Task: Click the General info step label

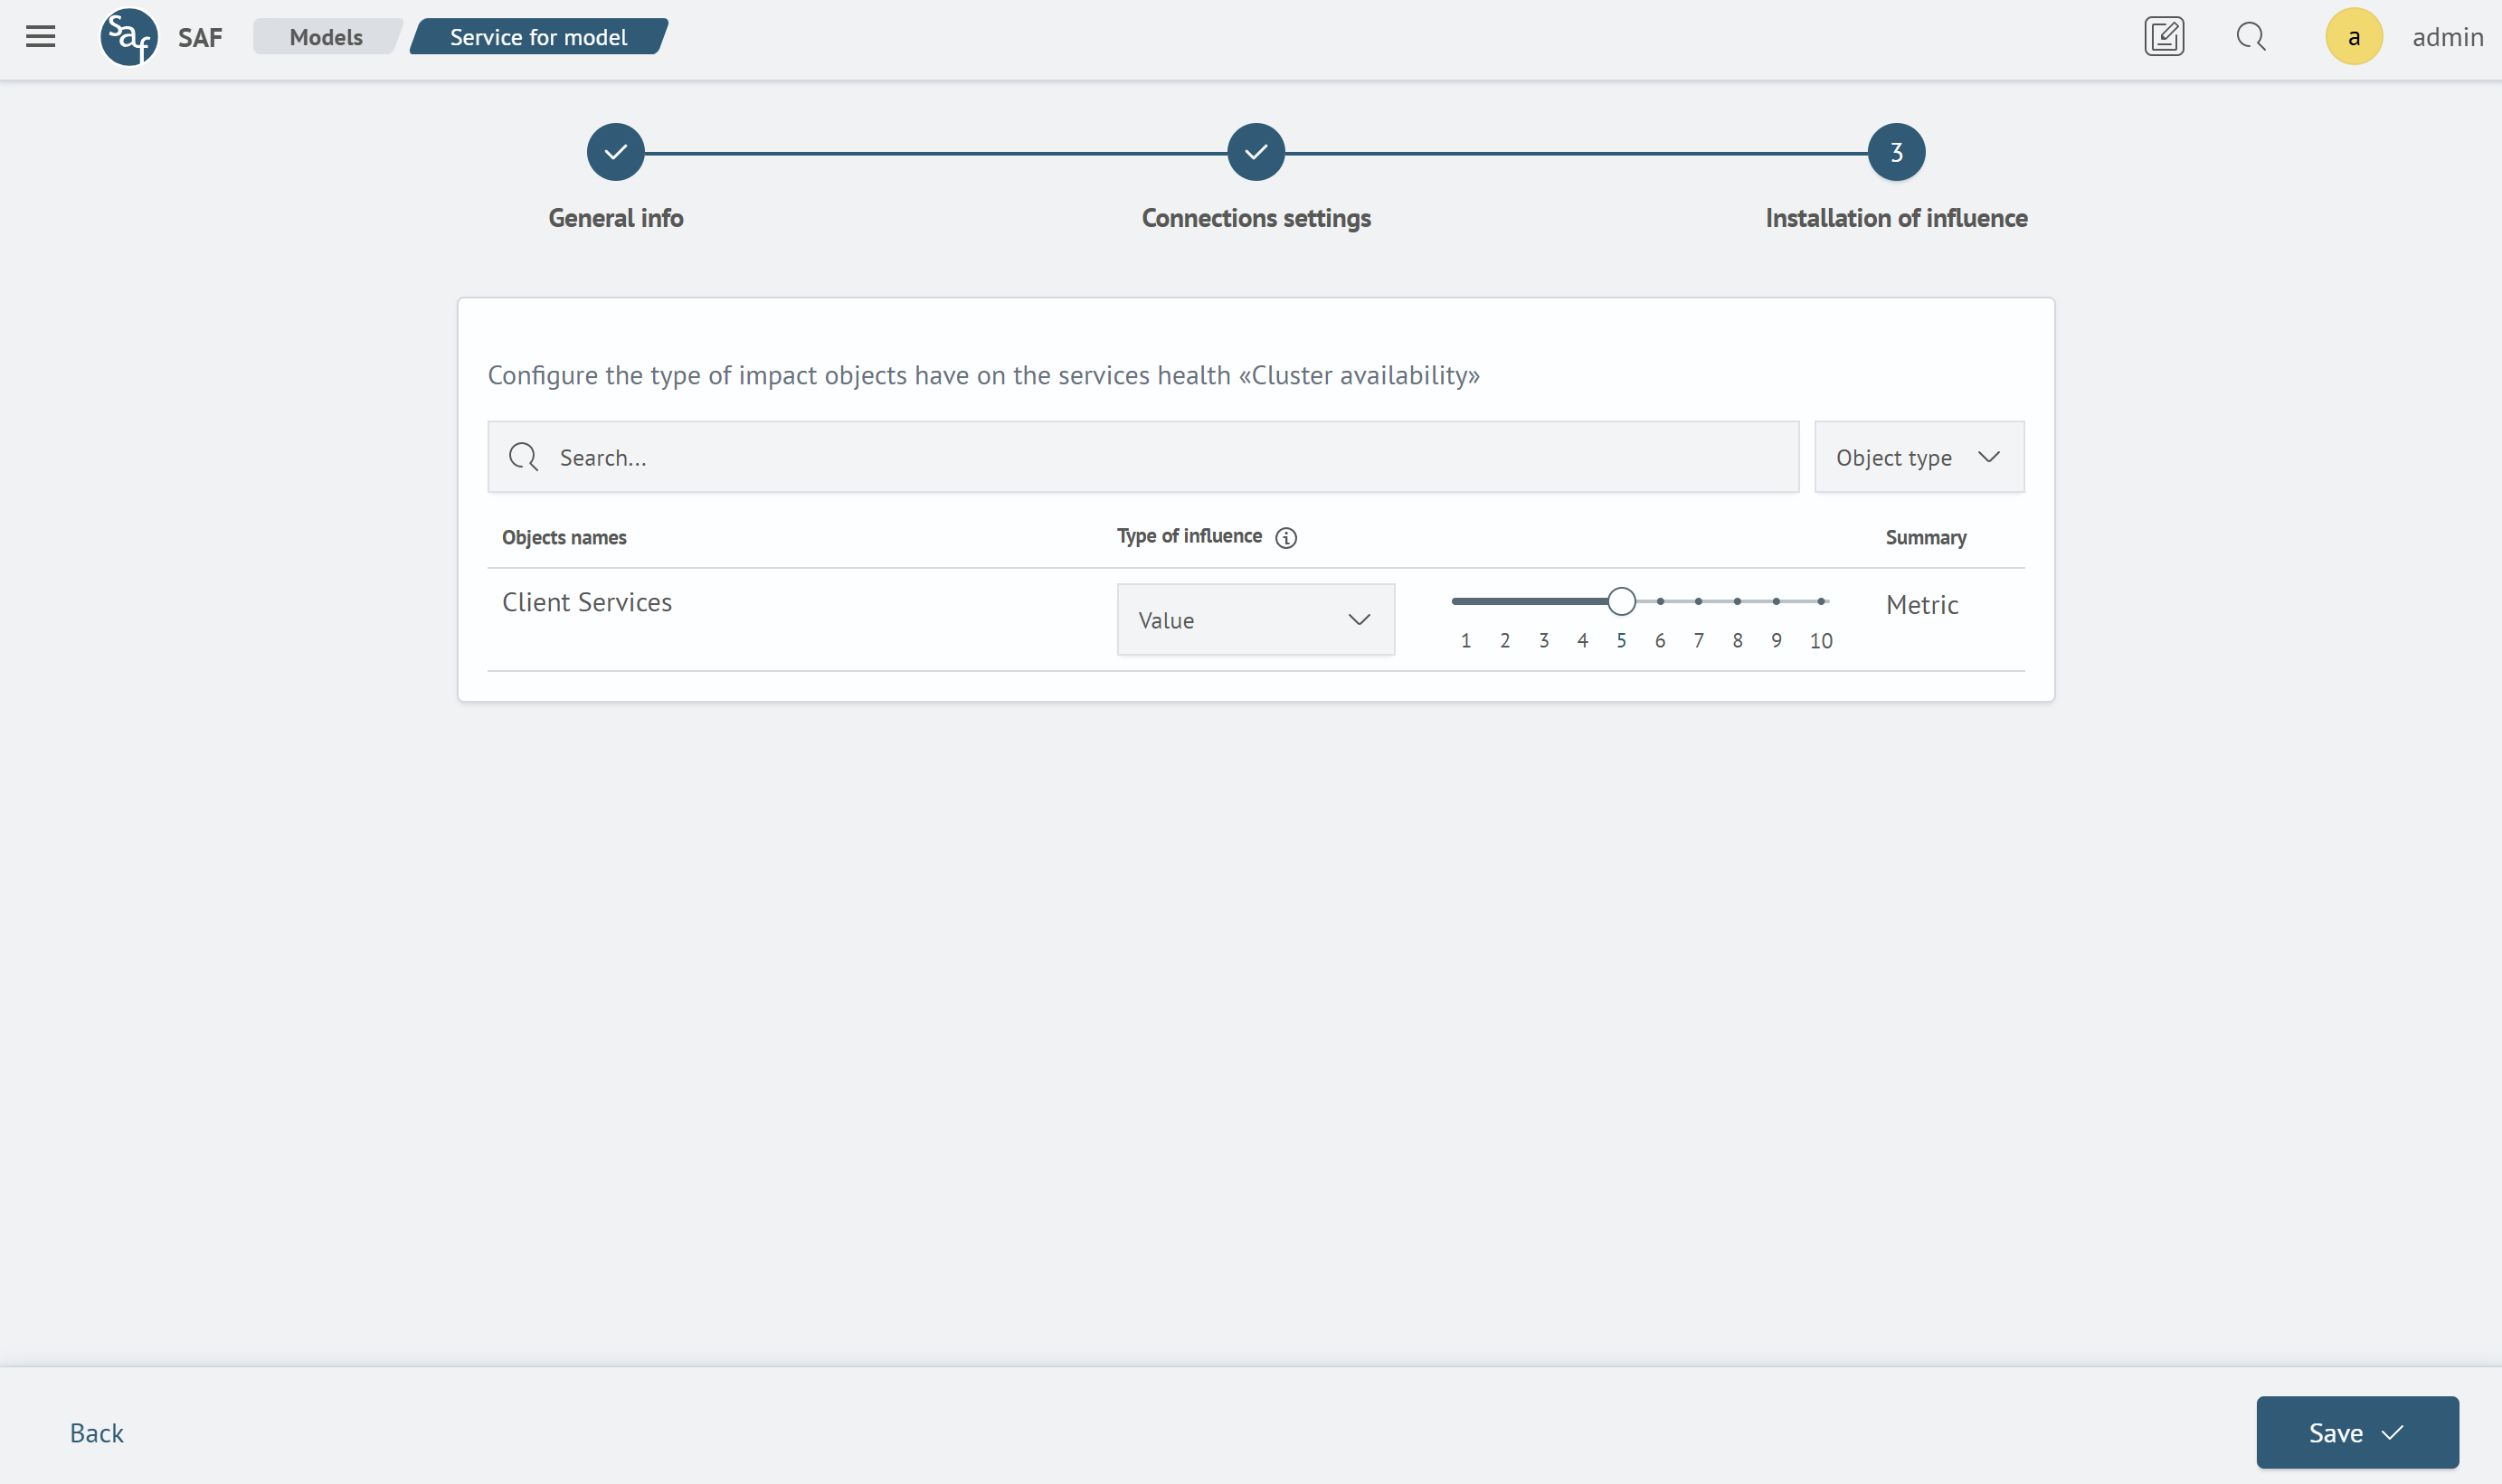Action: (616, 218)
